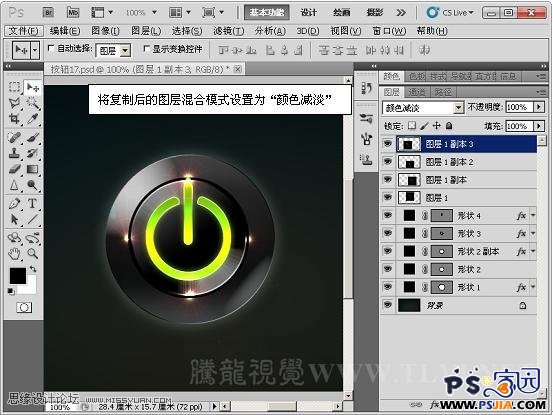This screenshot has height=415, width=553.
Task: Select the Lasso tool
Action: [x=14, y=103]
